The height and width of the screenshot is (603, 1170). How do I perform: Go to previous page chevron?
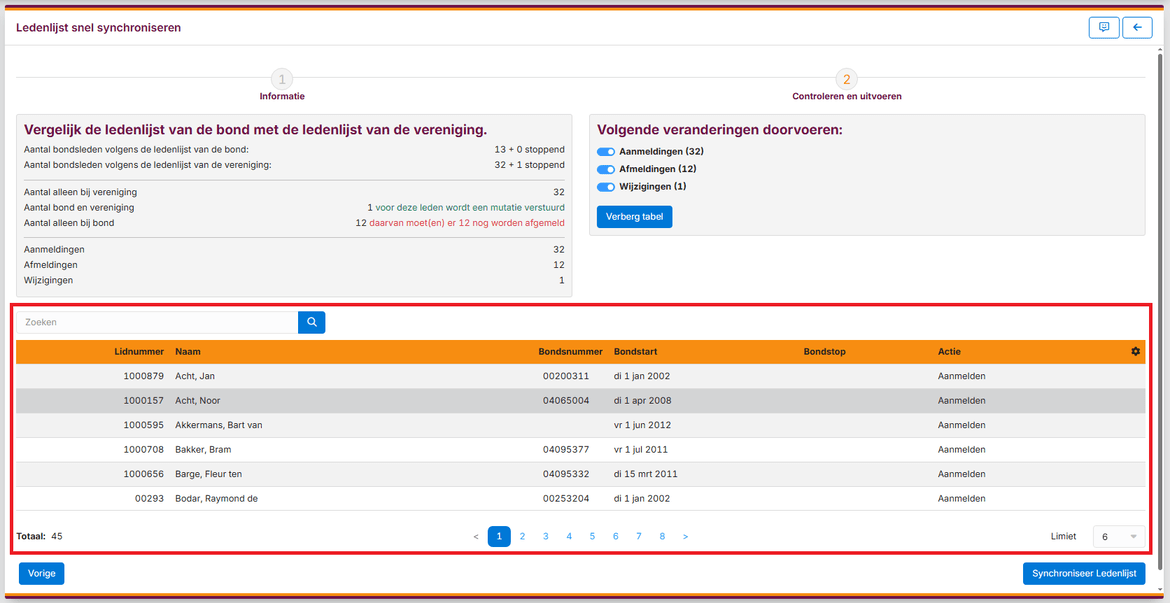(476, 537)
